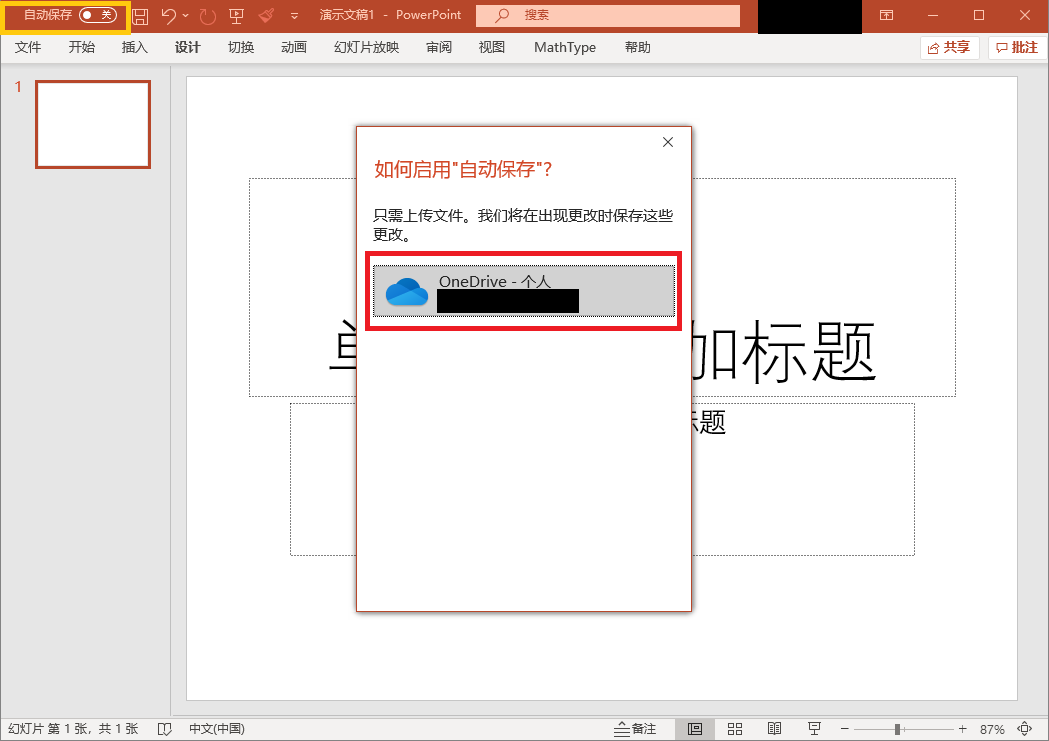This screenshot has width=1049, height=741.
Task: Click the format painter brush icon
Action: pos(266,16)
